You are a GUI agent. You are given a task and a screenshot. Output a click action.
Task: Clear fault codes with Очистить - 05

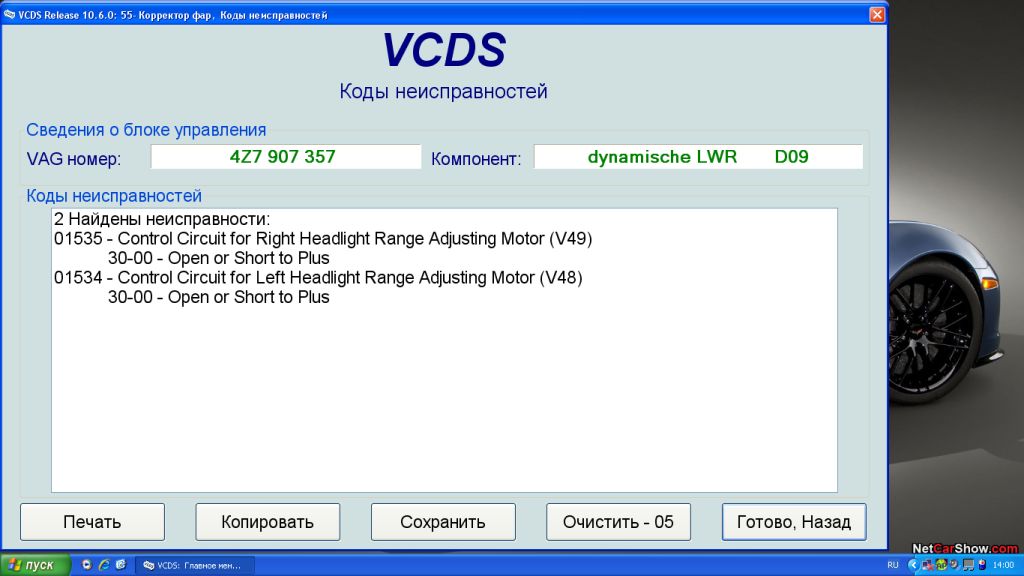618,522
